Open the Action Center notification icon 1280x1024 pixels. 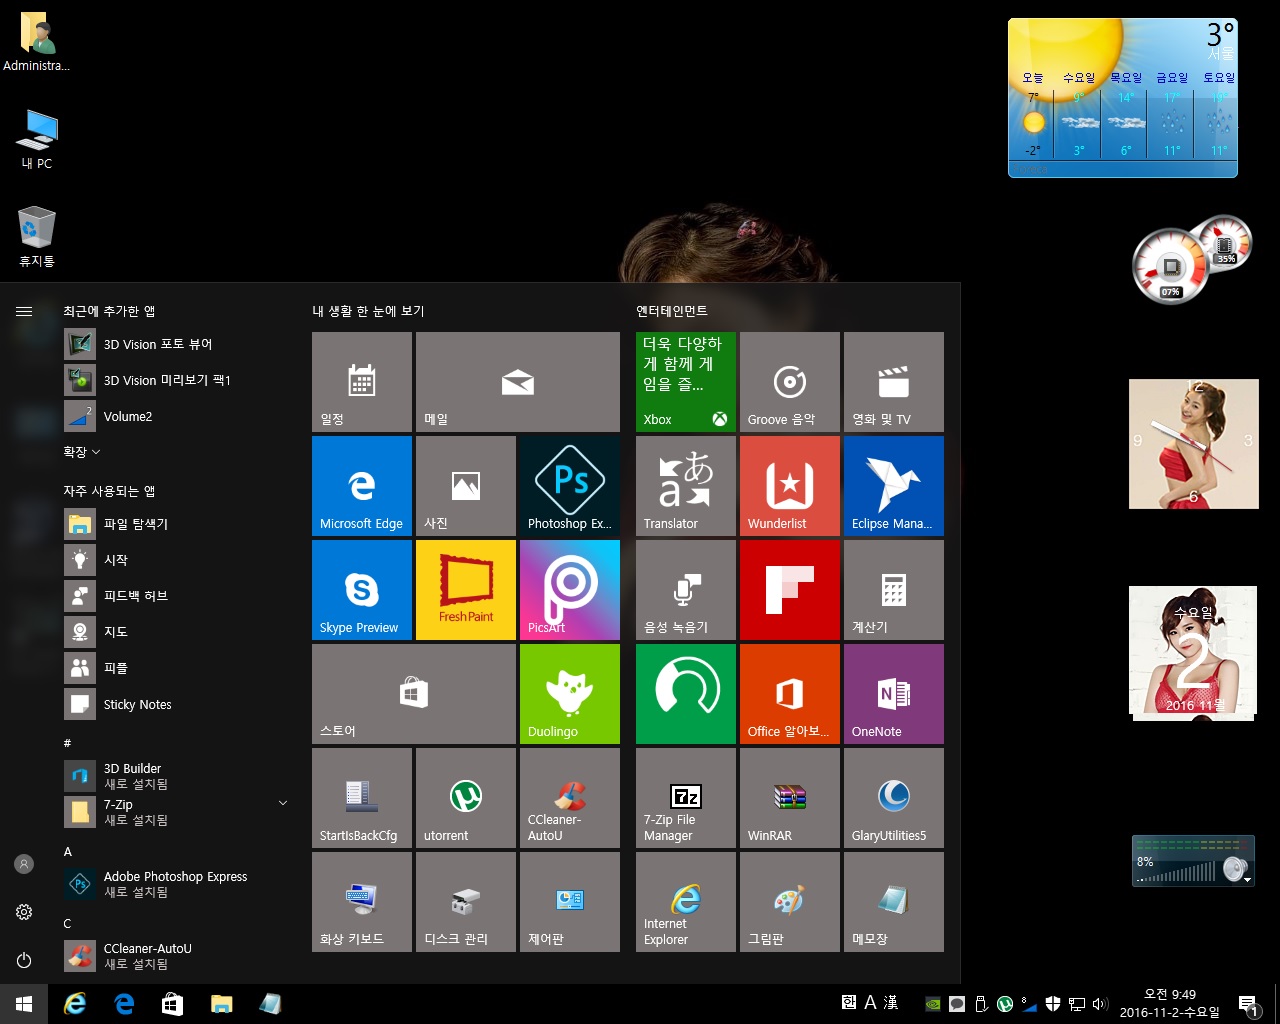1248,1004
